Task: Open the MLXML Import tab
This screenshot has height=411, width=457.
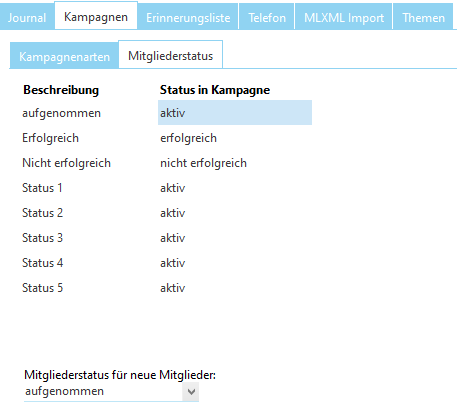Action: click(344, 17)
